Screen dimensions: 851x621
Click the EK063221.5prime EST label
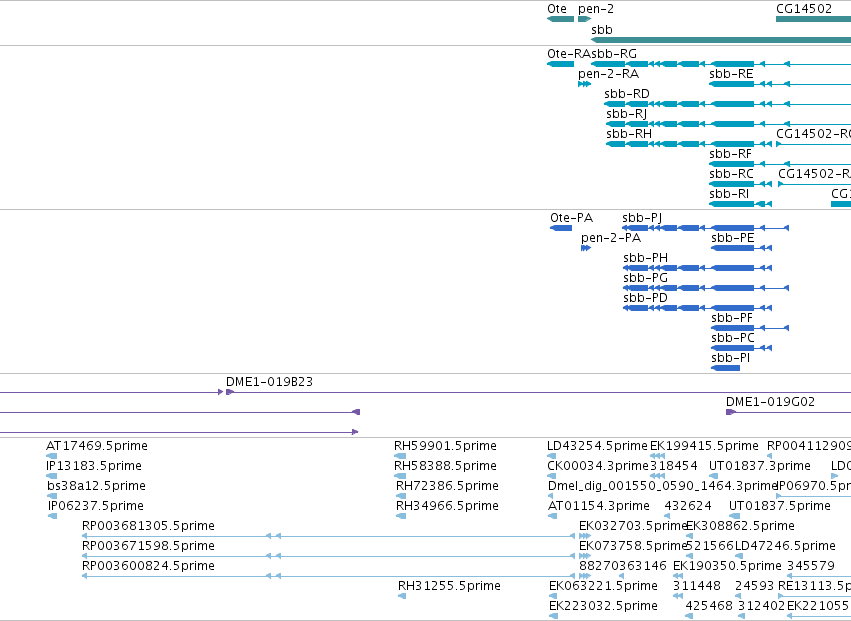tap(603, 586)
